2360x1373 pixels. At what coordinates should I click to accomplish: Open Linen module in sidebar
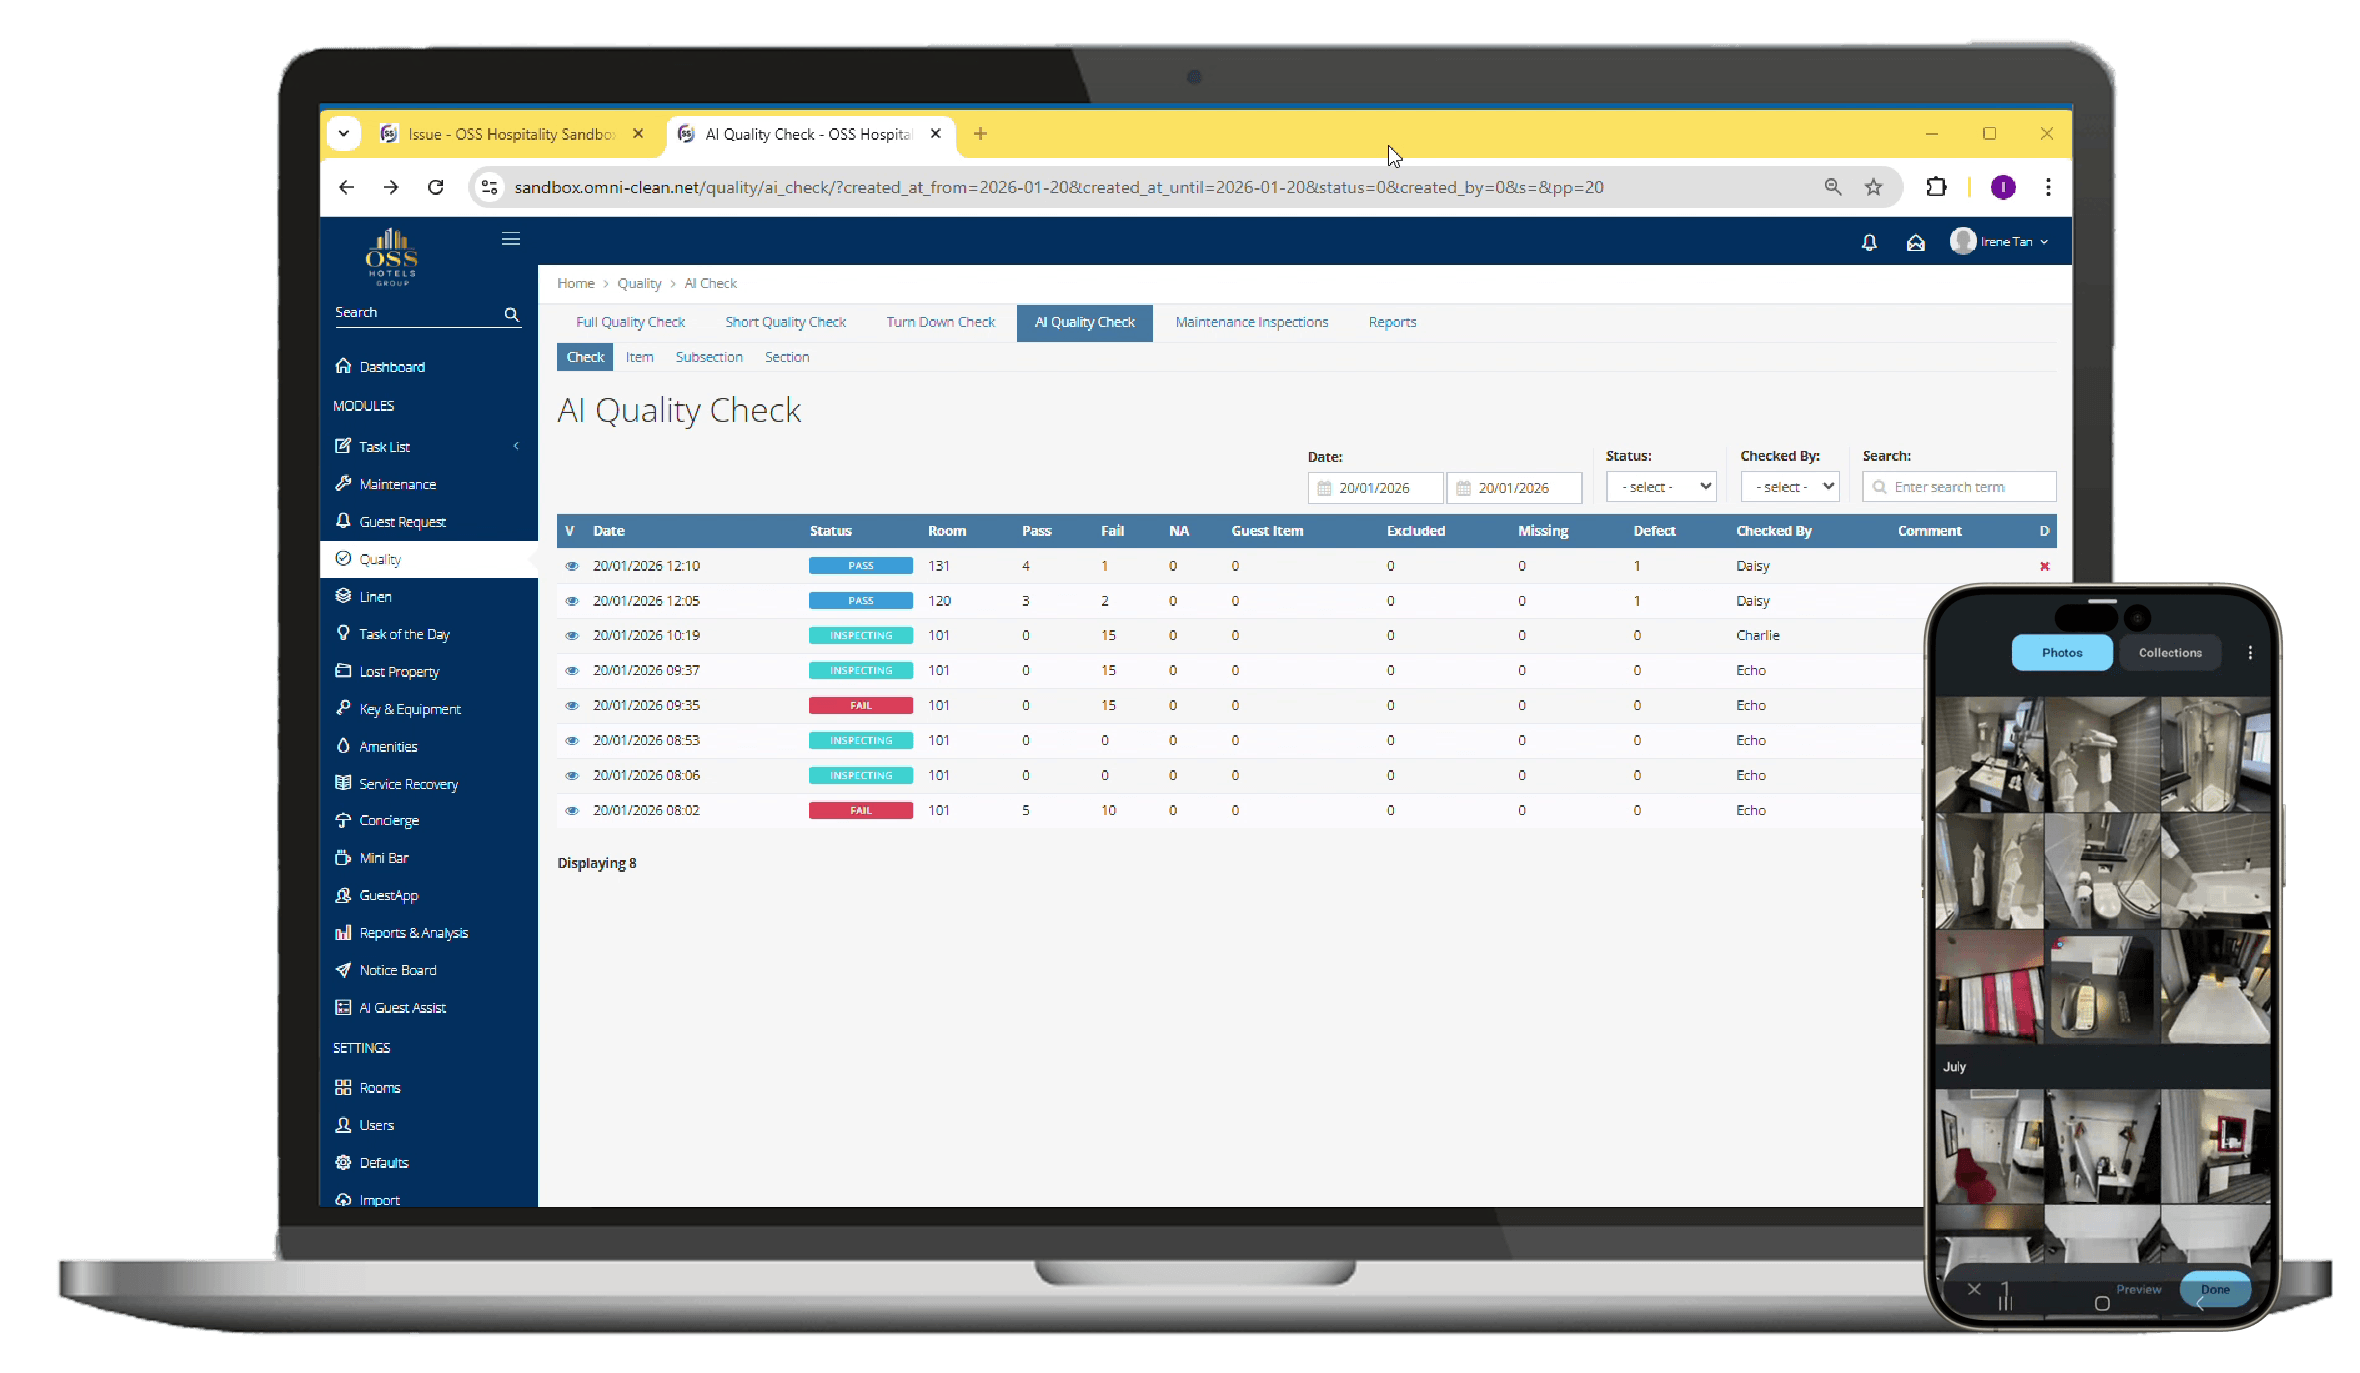pyautogui.click(x=375, y=597)
